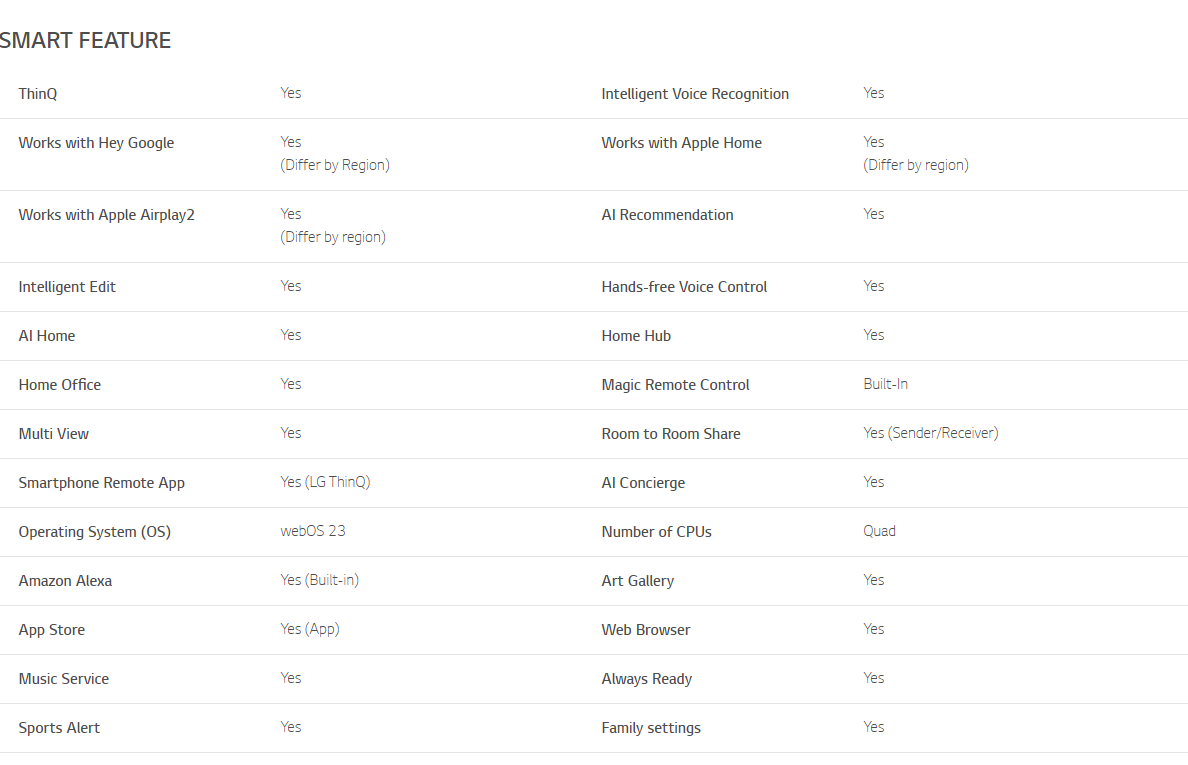Click the Yes (Sender/Receiver) value text
Image resolution: width=1188 pixels, height=765 pixels.
coord(930,433)
